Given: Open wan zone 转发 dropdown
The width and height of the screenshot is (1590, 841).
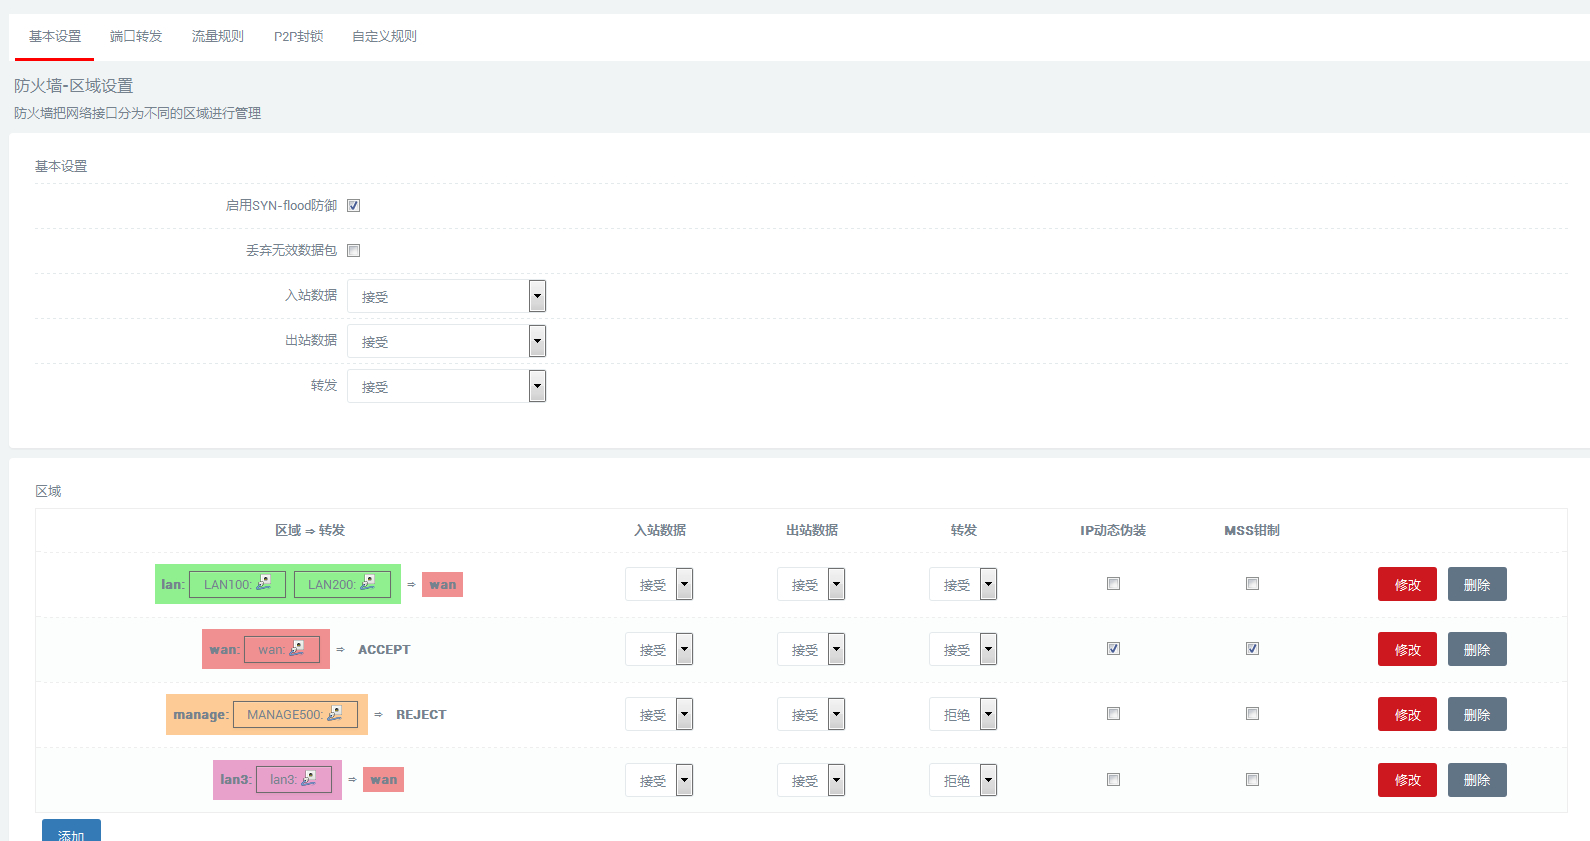Looking at the screenshot, I should coord(963,649).
